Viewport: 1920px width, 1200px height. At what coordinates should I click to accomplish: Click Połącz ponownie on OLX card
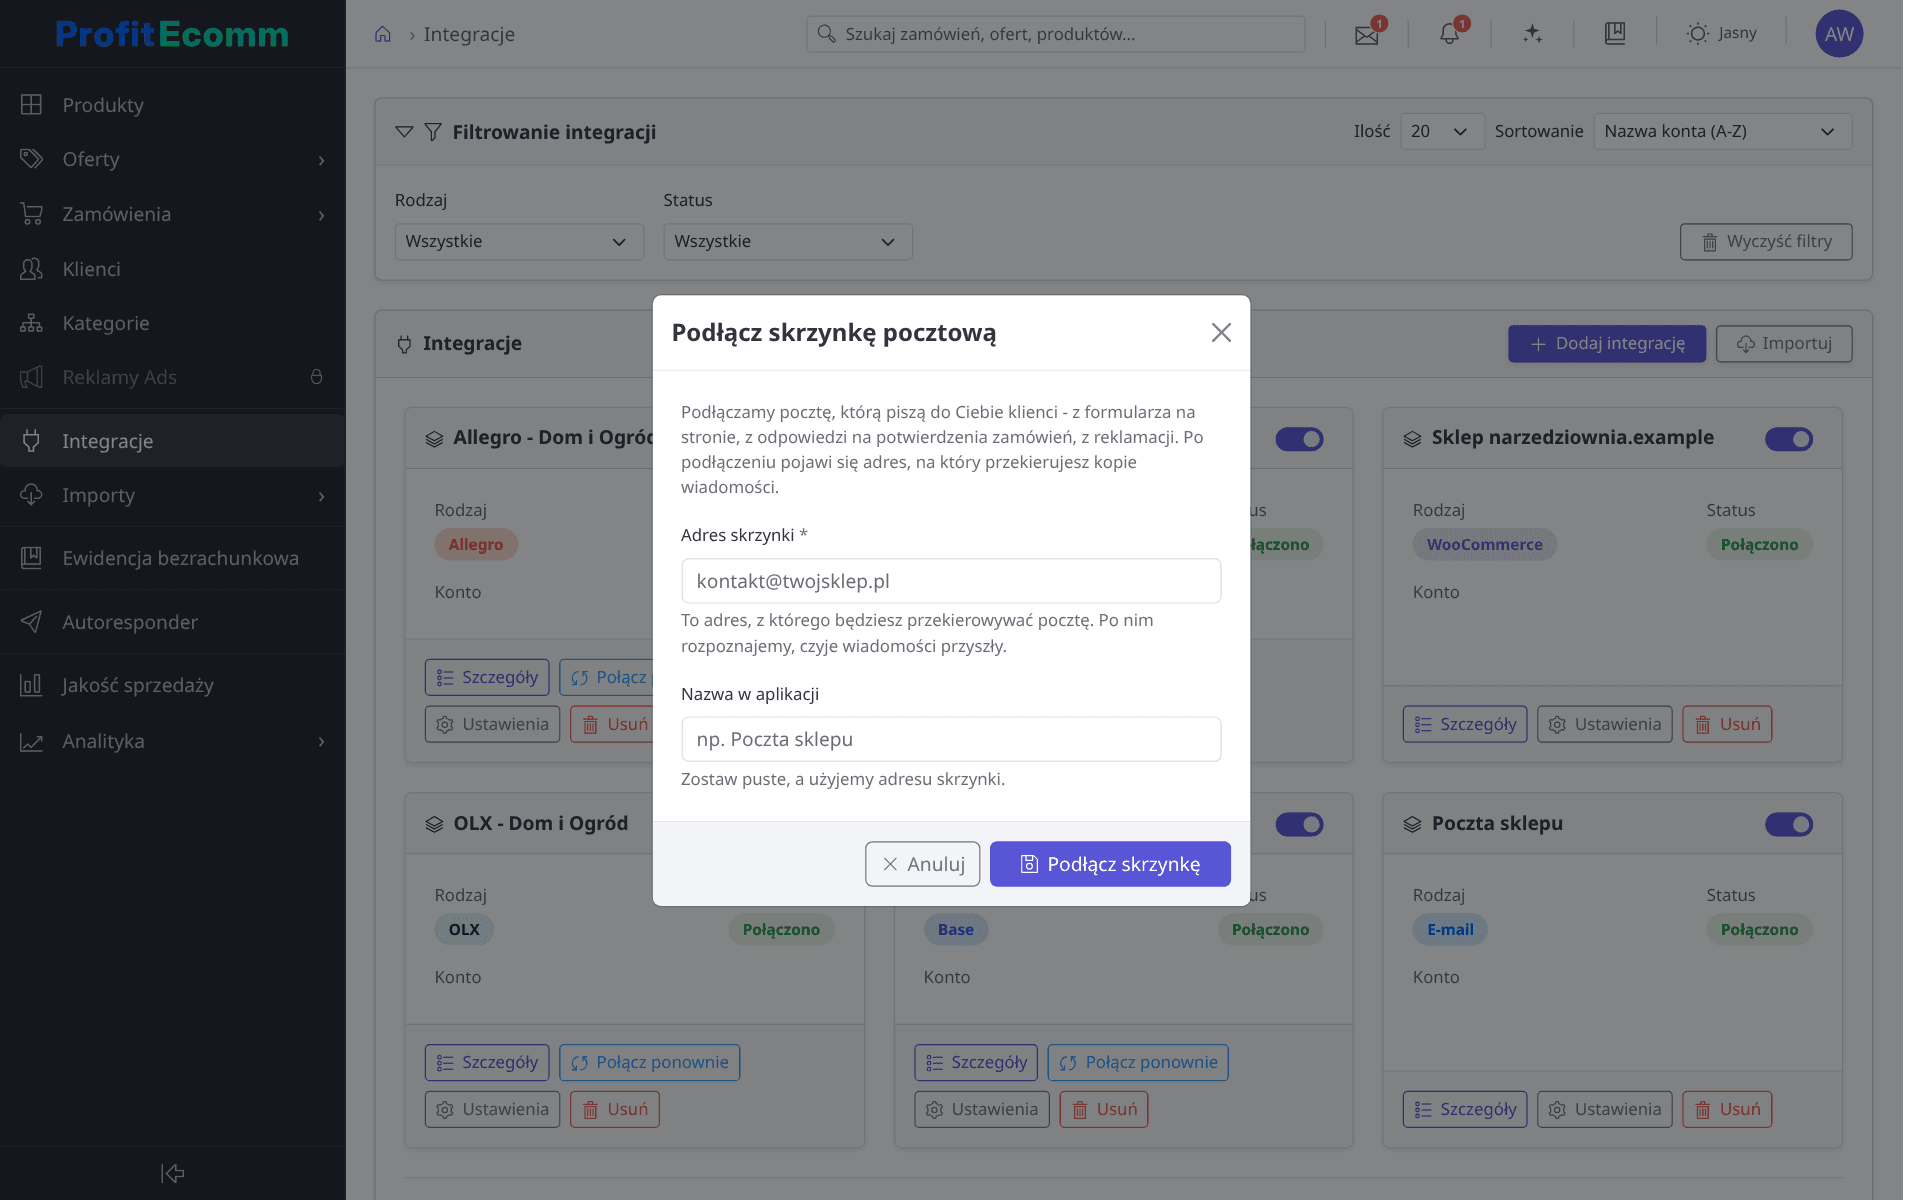click(649, 1062)
